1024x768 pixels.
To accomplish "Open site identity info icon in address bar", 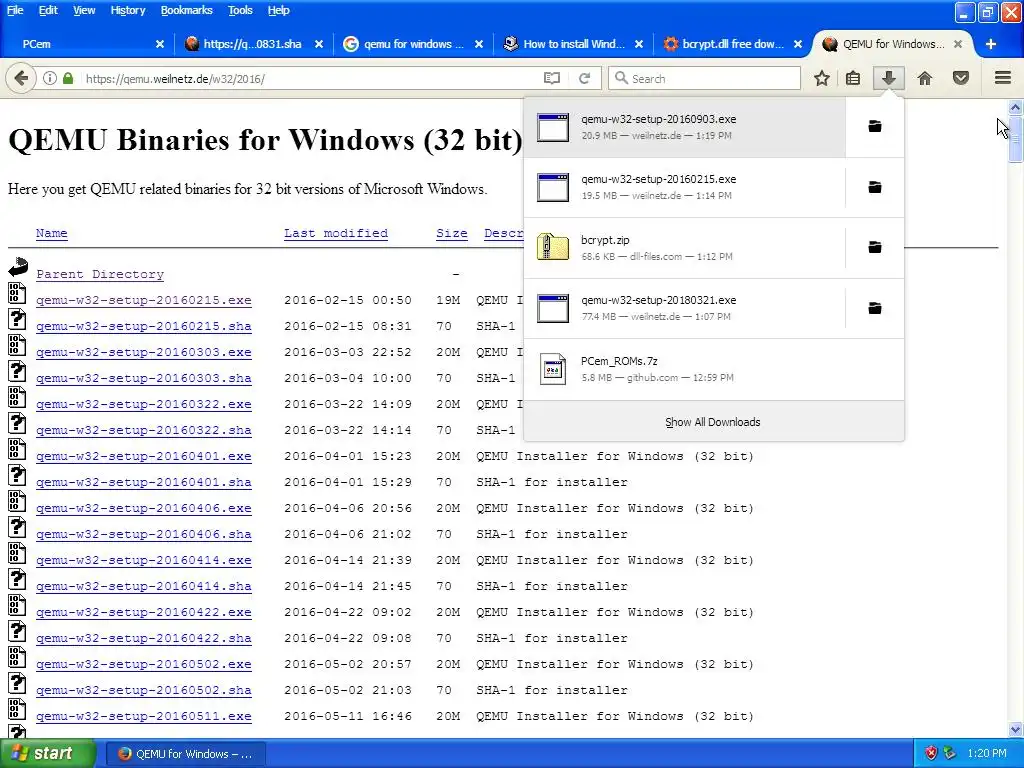I will (50, 78).
